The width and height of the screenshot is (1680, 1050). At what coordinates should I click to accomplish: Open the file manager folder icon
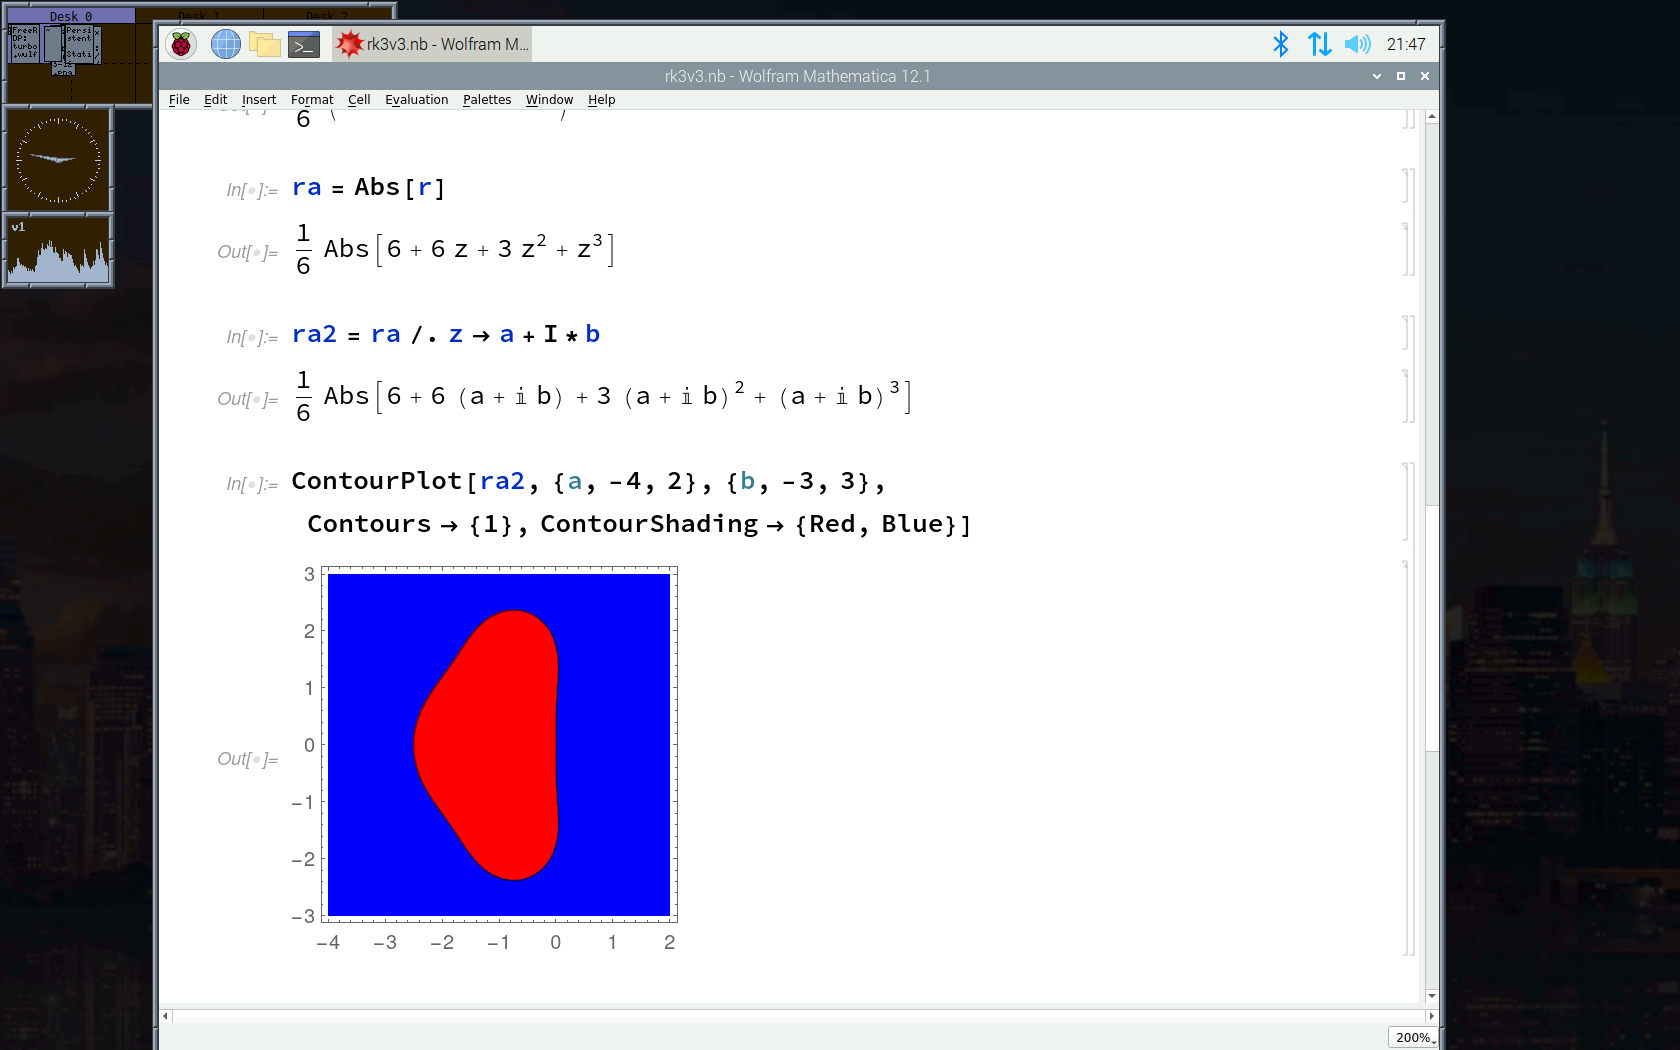point(265,44)
